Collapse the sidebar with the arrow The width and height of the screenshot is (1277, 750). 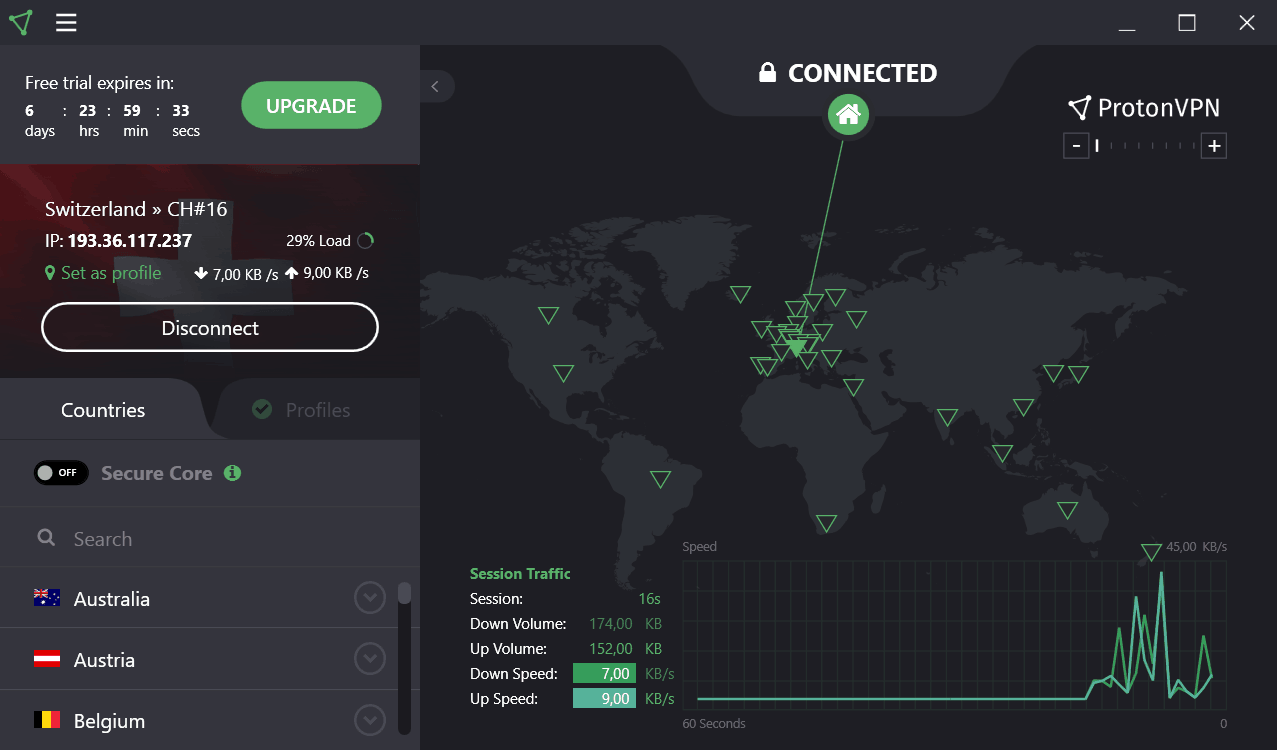coord(436,86)
